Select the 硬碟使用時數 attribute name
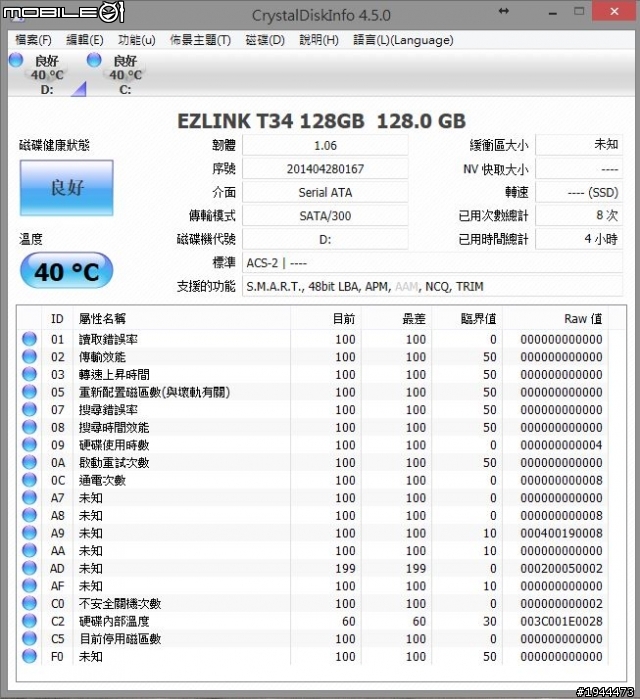Image resolution: width=640 pixels, height=700 pixels. pos(114,445)
